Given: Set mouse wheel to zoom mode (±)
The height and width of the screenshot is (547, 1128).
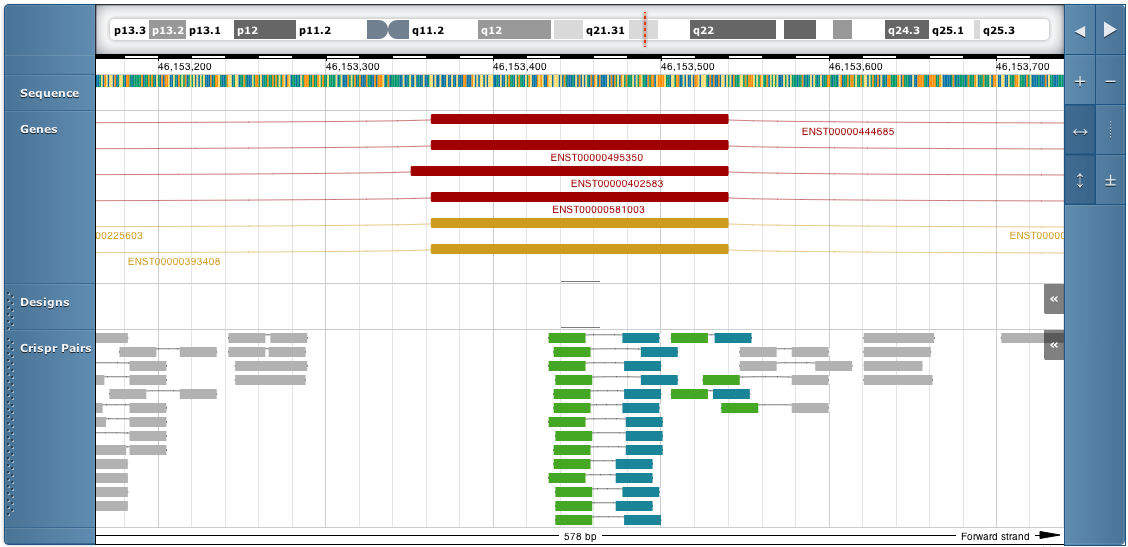Looking at the screenshot, I should 1110,181.
